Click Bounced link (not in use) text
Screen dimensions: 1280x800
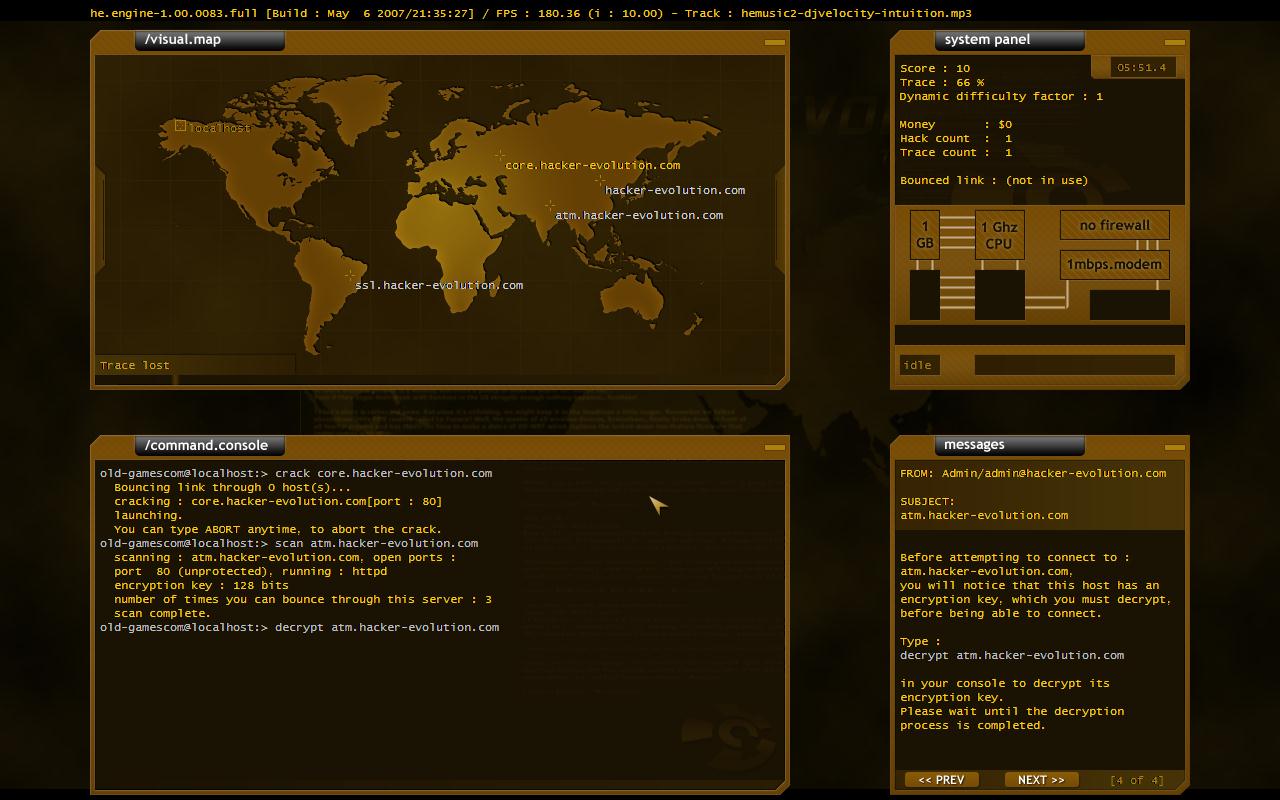tap(994, 180)
